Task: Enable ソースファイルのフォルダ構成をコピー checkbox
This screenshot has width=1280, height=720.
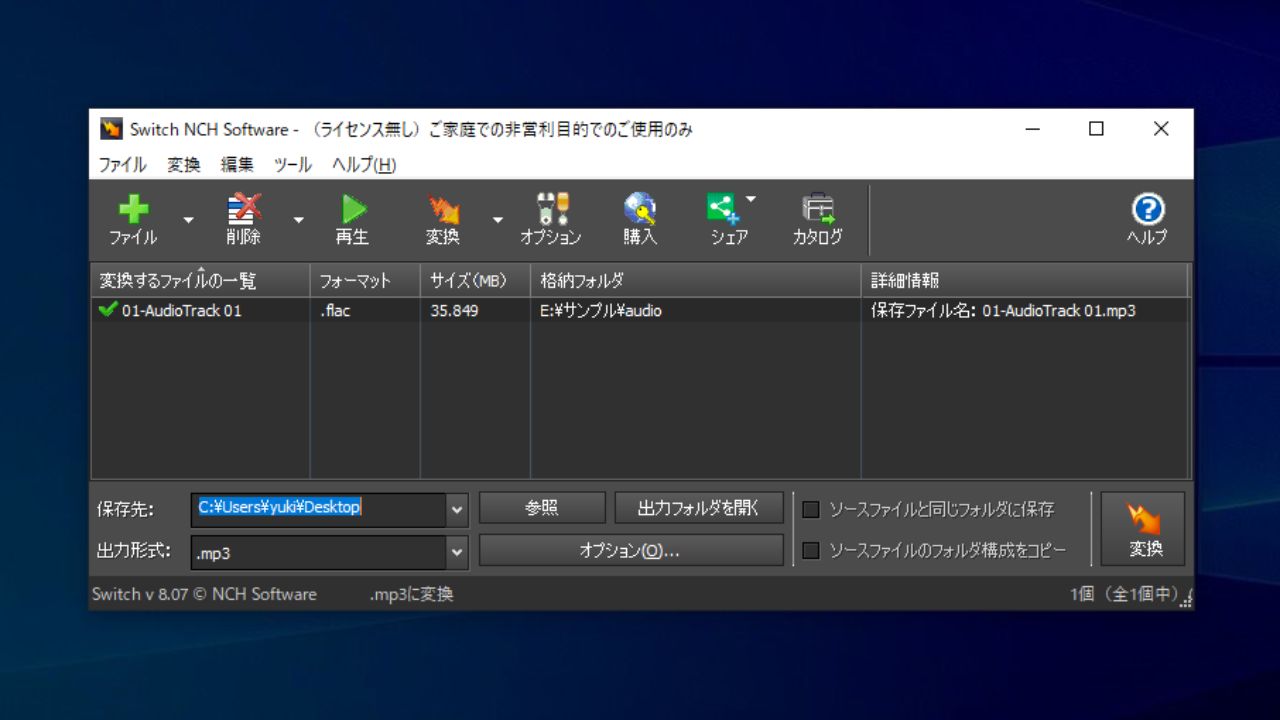Action: 811,550
